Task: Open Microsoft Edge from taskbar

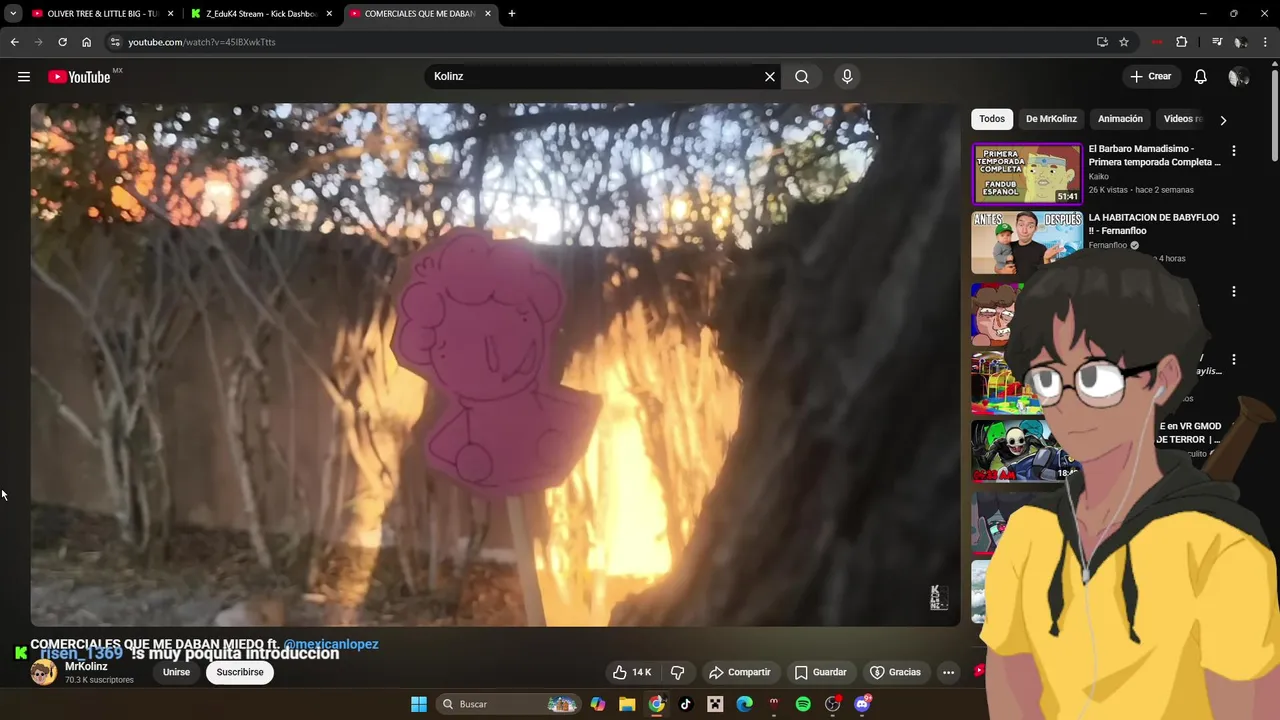Action: [744, 704]
